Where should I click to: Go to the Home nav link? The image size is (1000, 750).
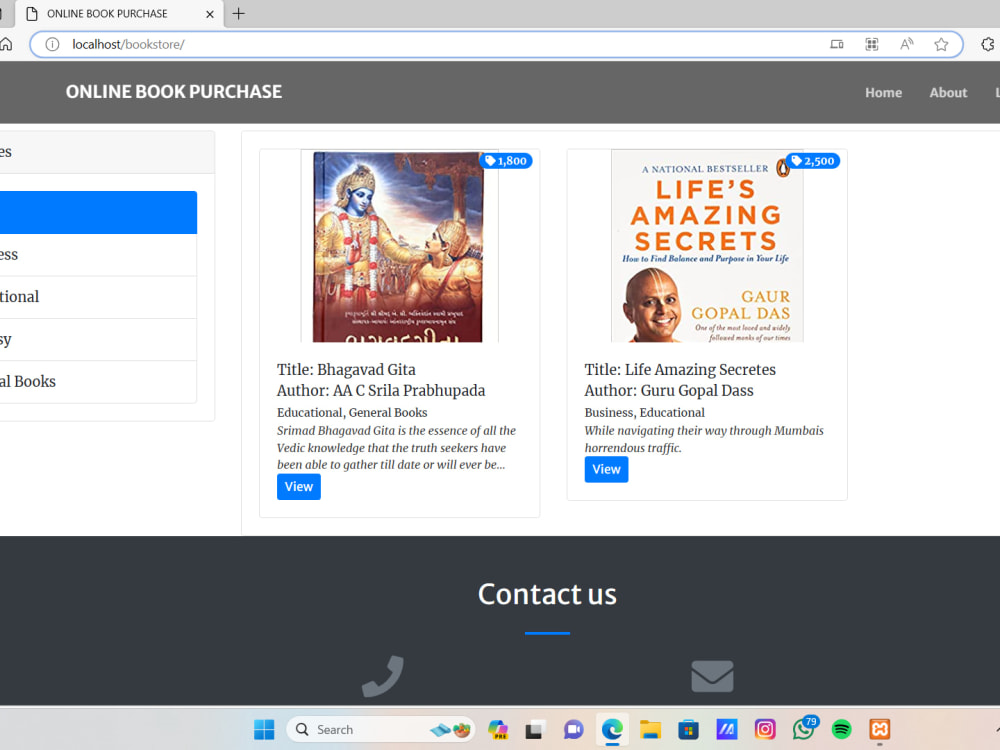tap(883, 92)
